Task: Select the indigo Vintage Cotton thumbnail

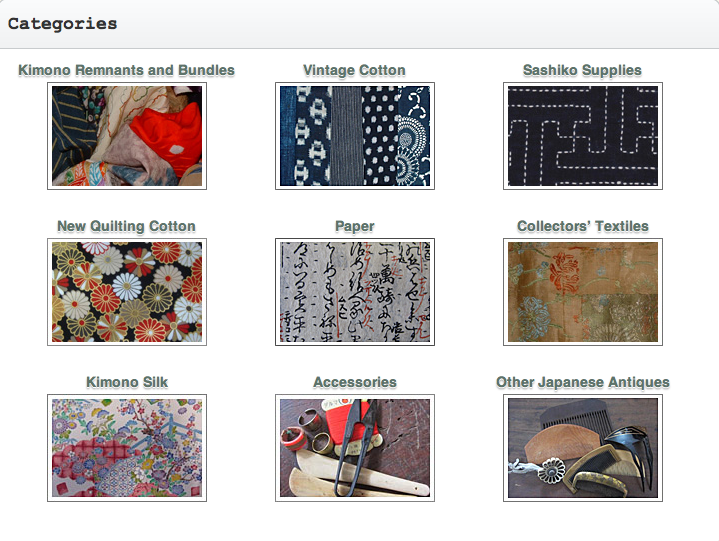Action: pos(355,136)
